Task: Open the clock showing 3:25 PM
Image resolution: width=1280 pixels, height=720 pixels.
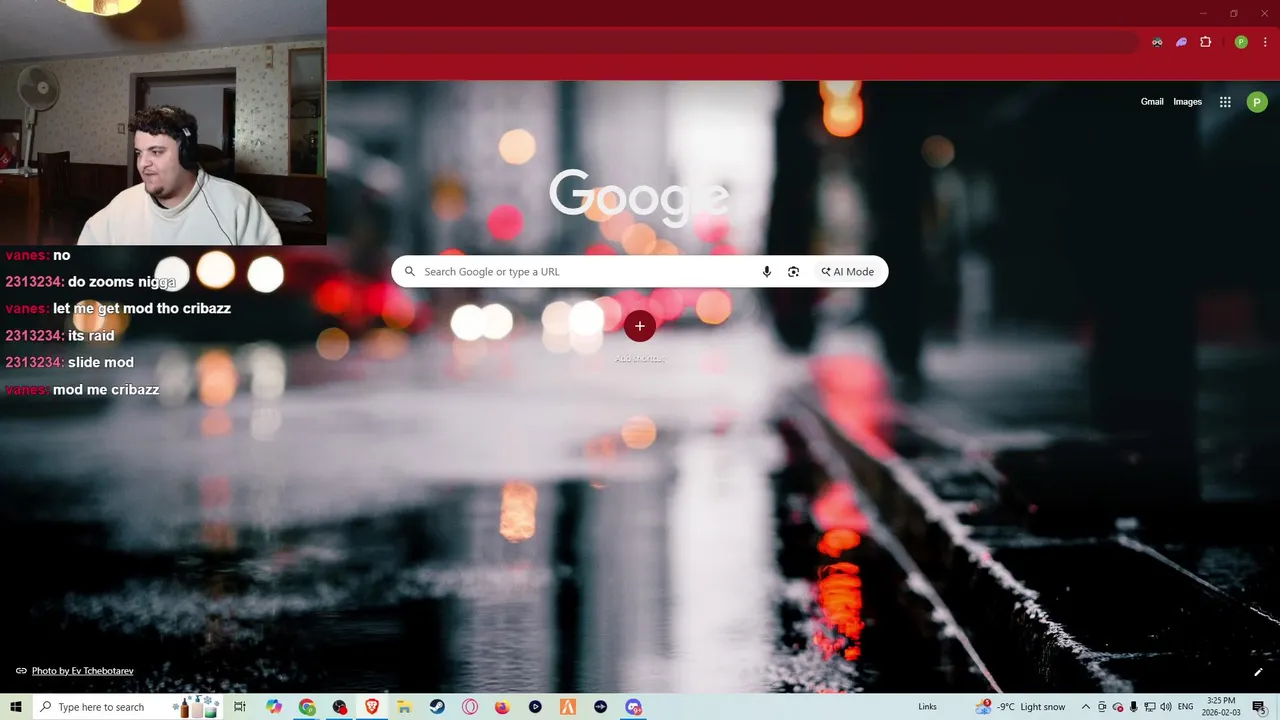Action: click(x=1221, y=707)
